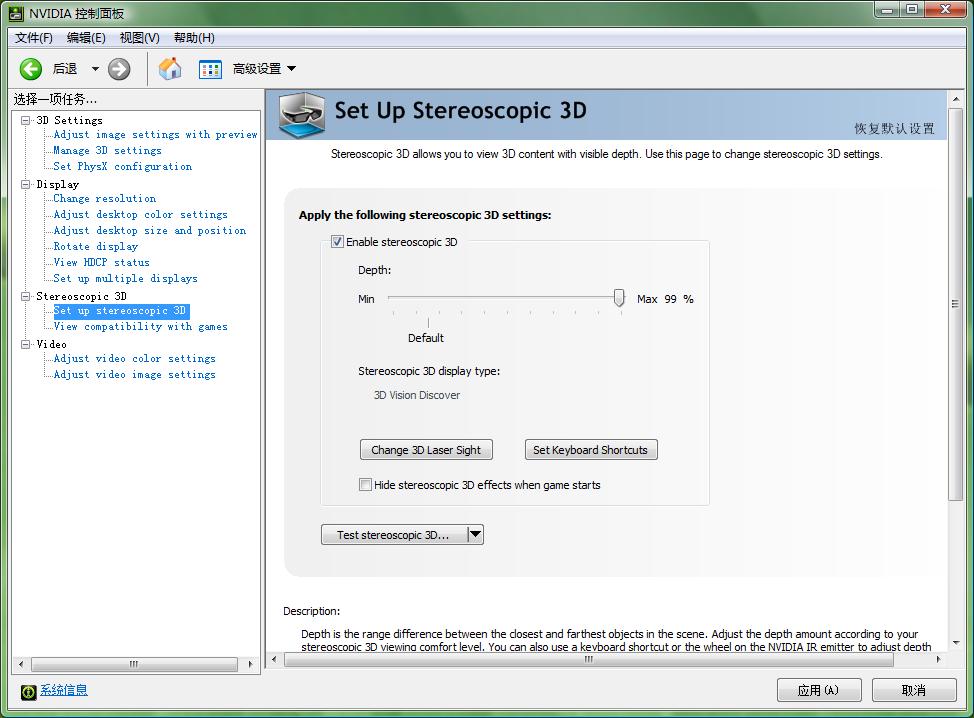Click the green Back arrow icon

click(30, 69)
